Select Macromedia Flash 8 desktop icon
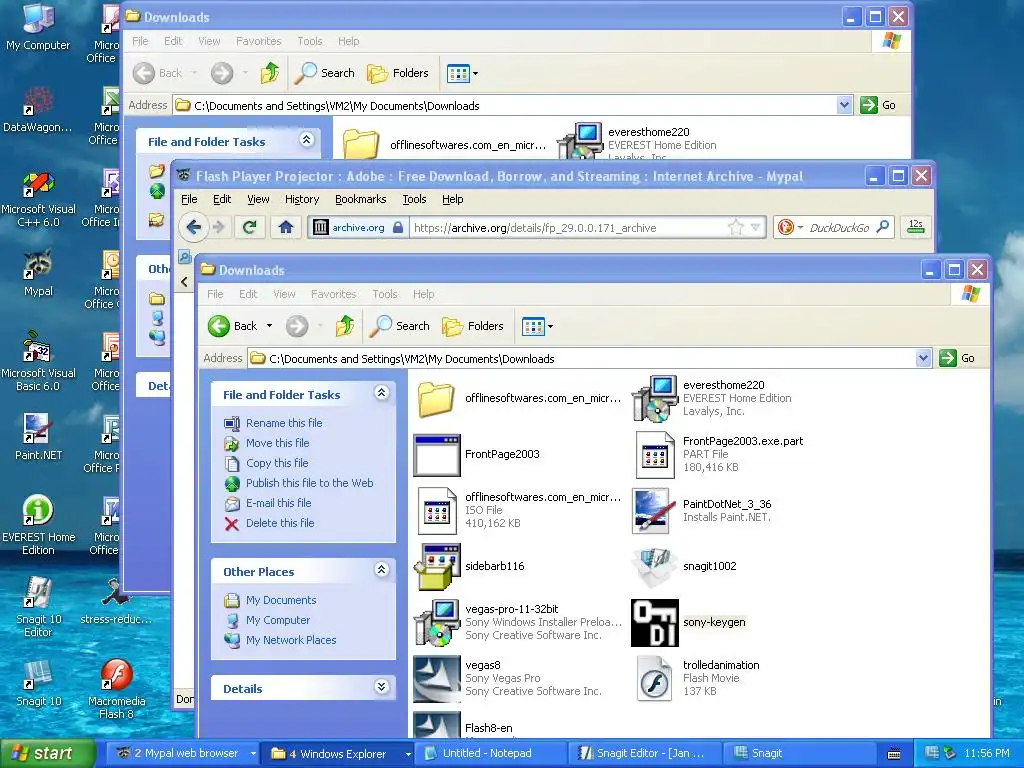 (116, 689)
